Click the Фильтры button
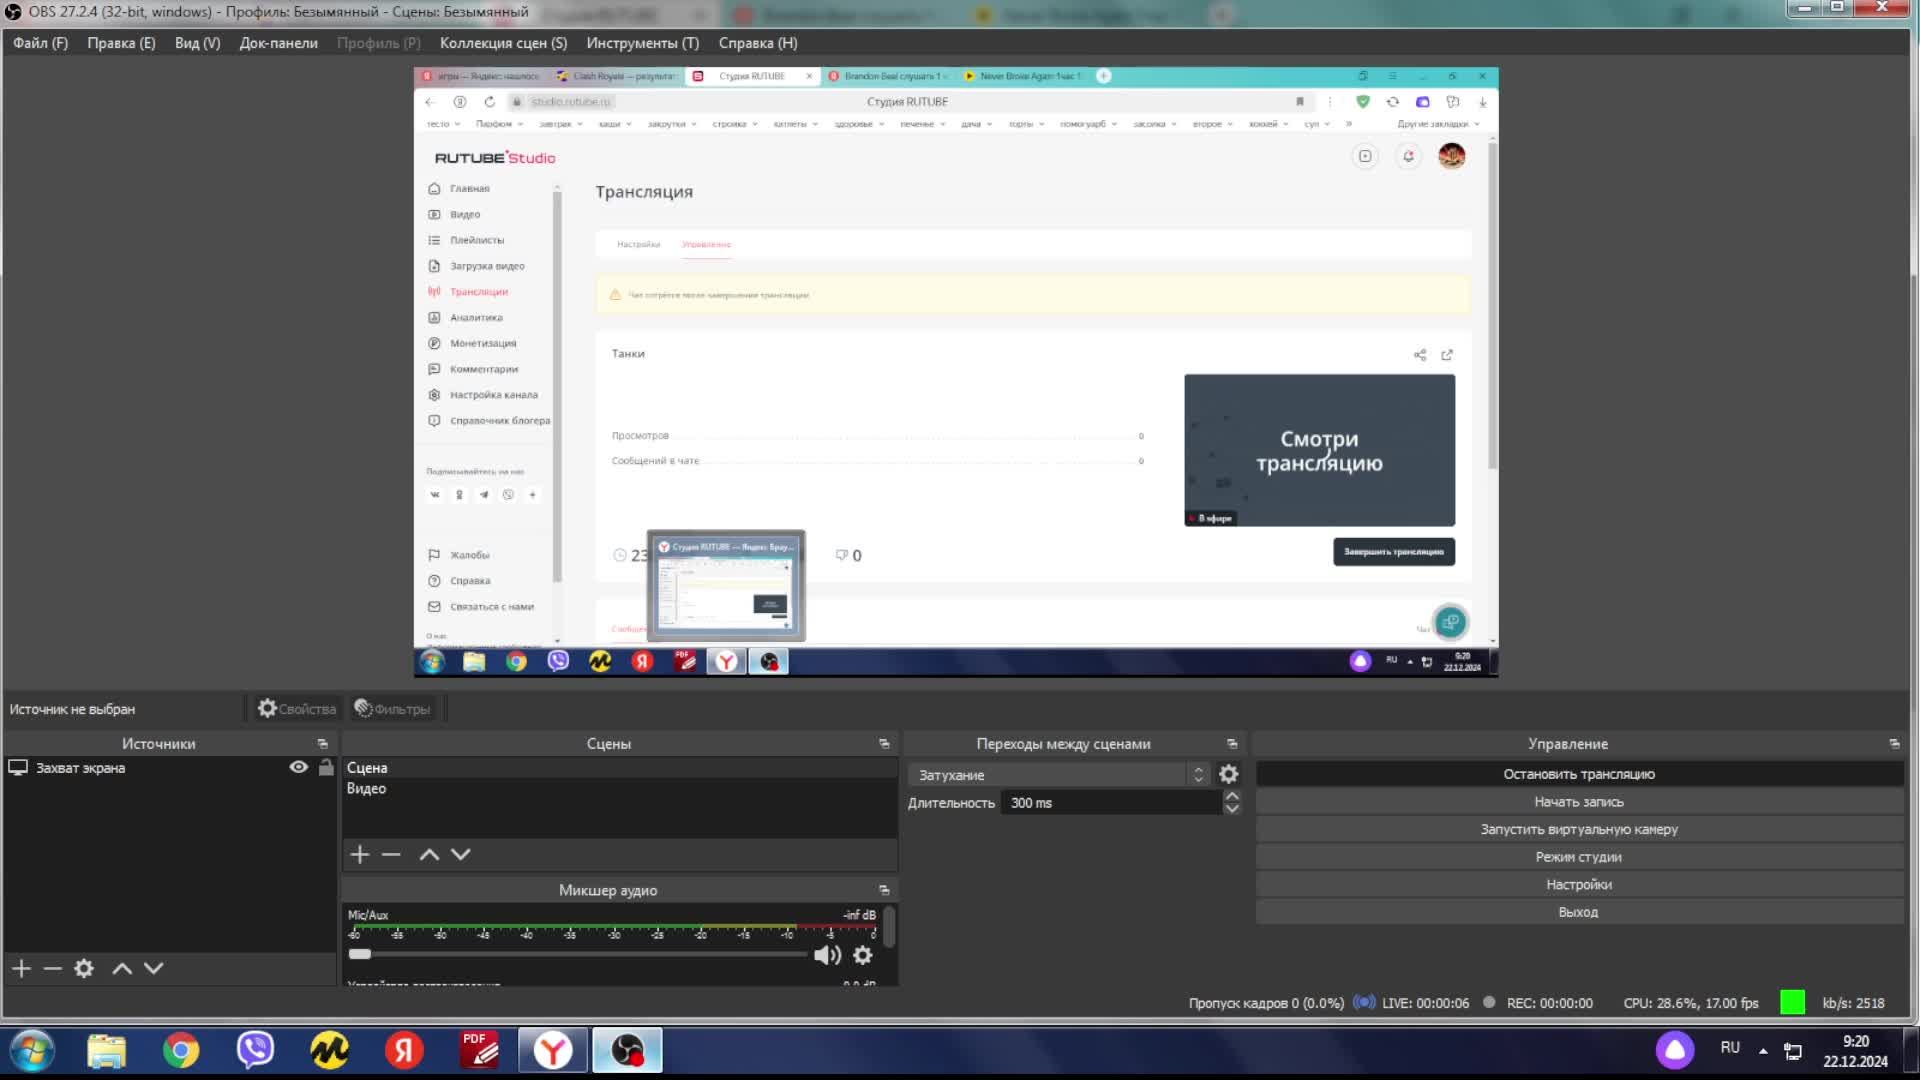 tap(392, 709)
